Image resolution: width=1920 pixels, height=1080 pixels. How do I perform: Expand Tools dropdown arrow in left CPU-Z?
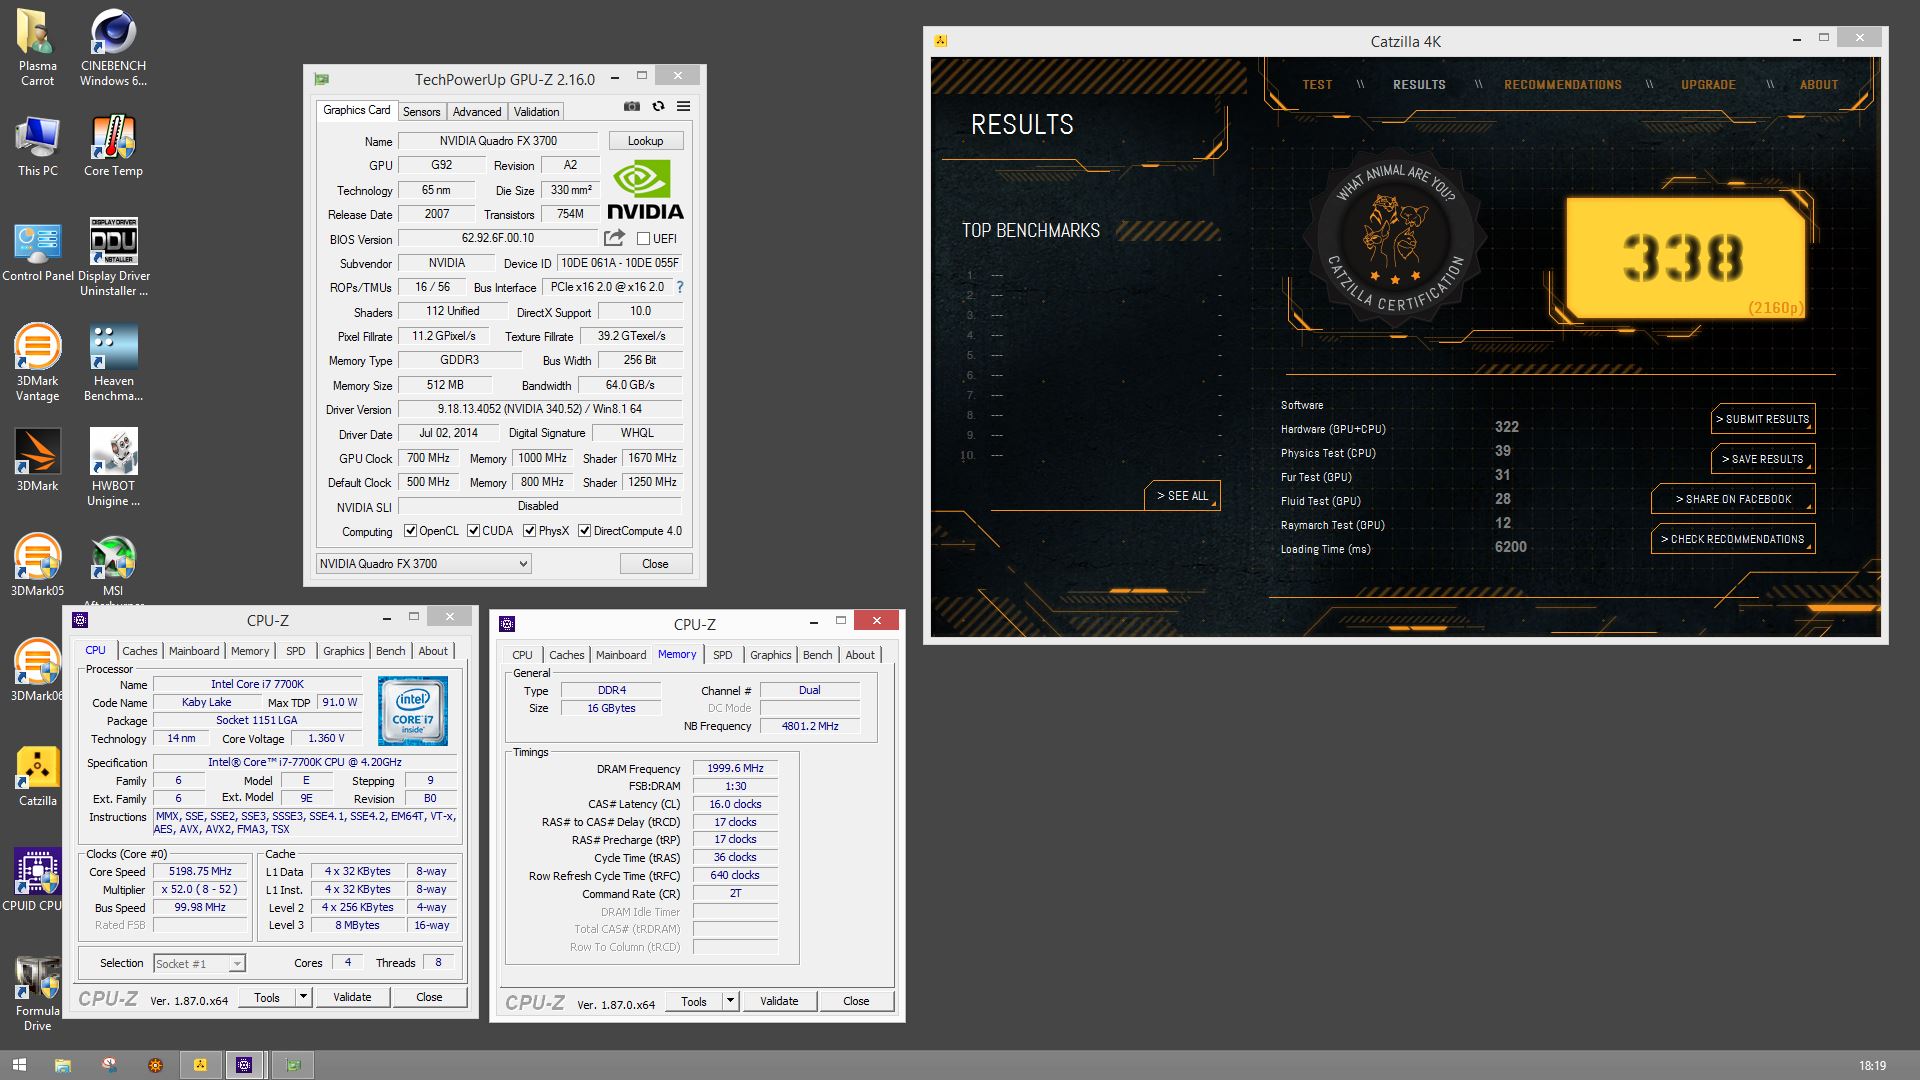pyautogui.click(x=303, y=997)
